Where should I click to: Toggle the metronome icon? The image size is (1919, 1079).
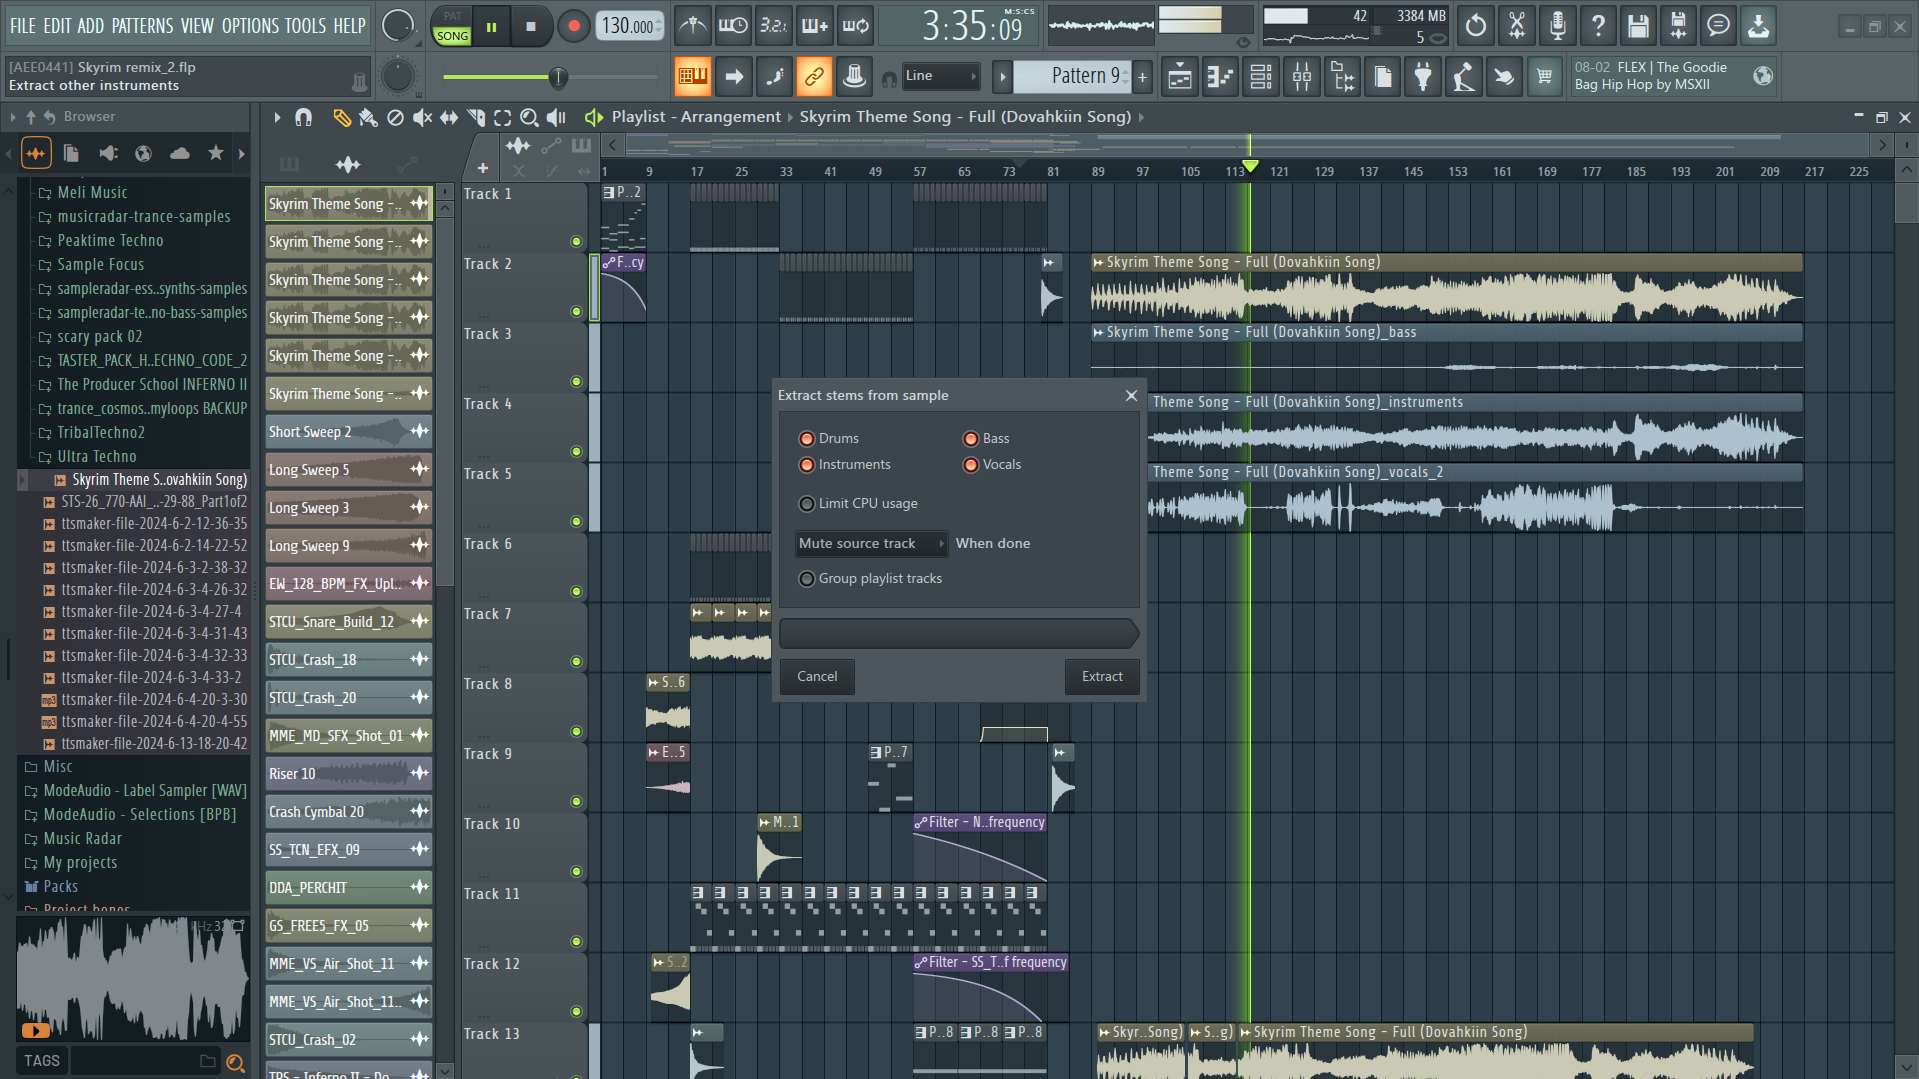click(x=692, y=26)
